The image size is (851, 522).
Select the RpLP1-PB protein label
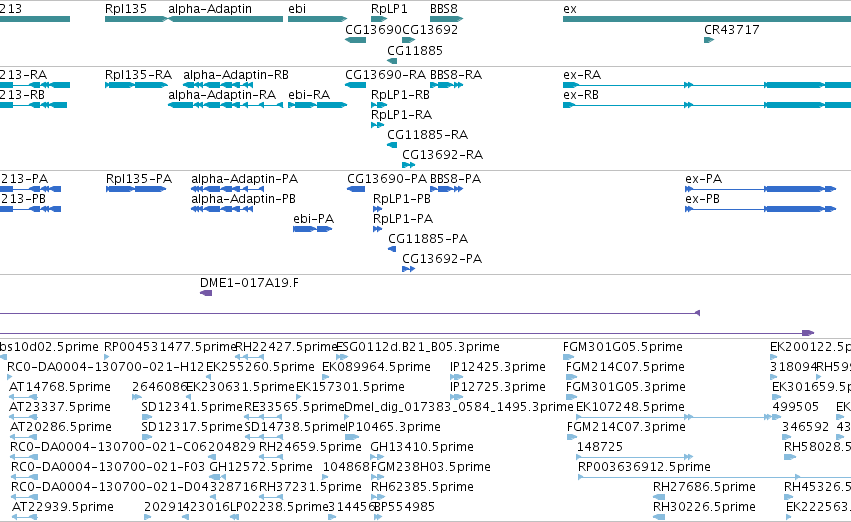(x=402, y=199)
